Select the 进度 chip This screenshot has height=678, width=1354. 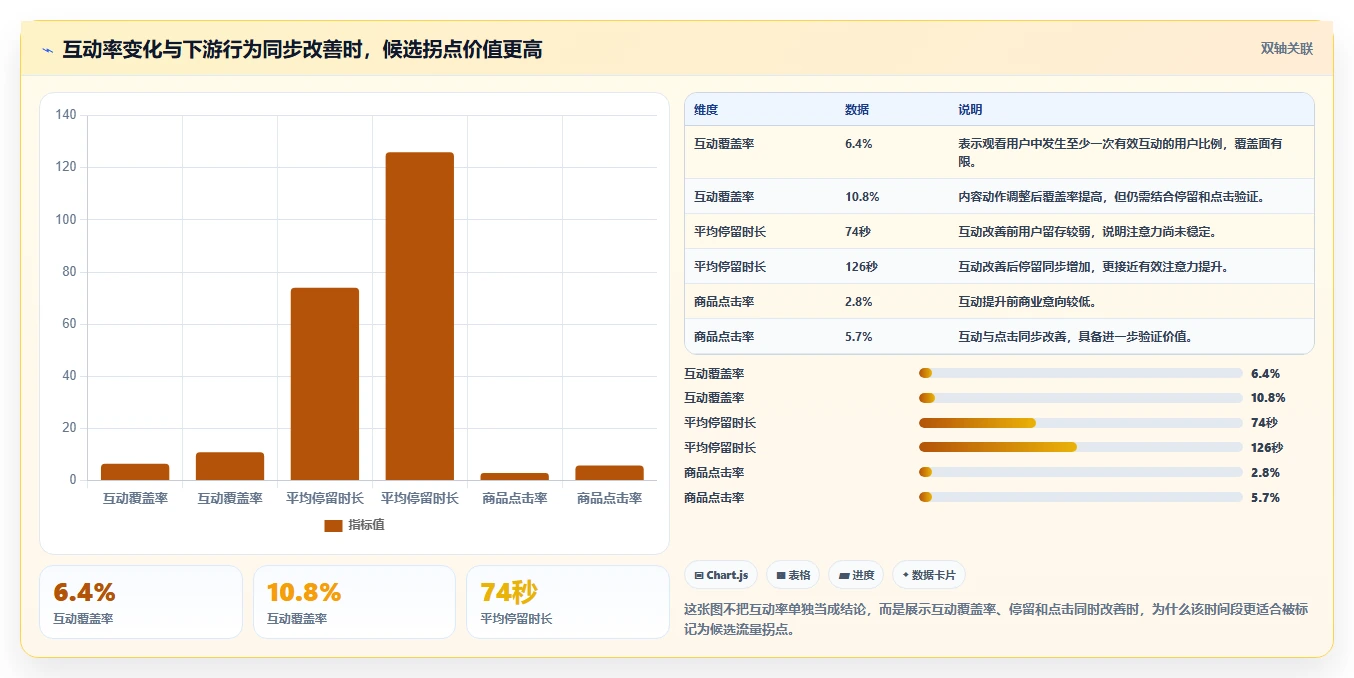coord(856,575)
